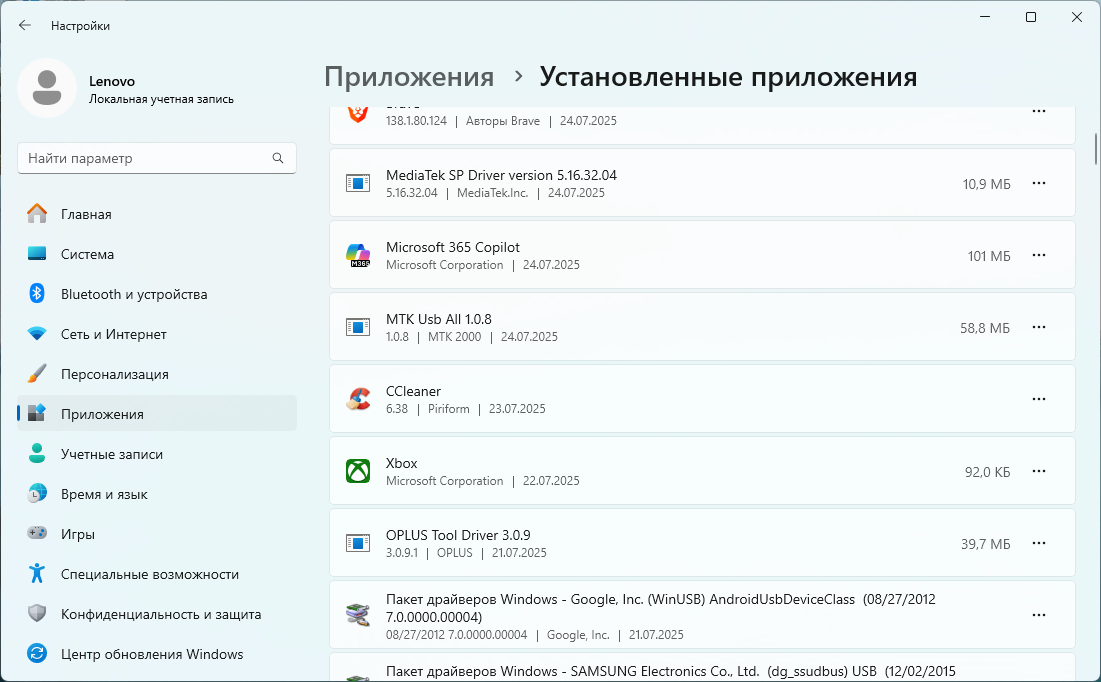
Task: Click the Система monitor icon
Action: pyautogui.click(x=37, y=254)
